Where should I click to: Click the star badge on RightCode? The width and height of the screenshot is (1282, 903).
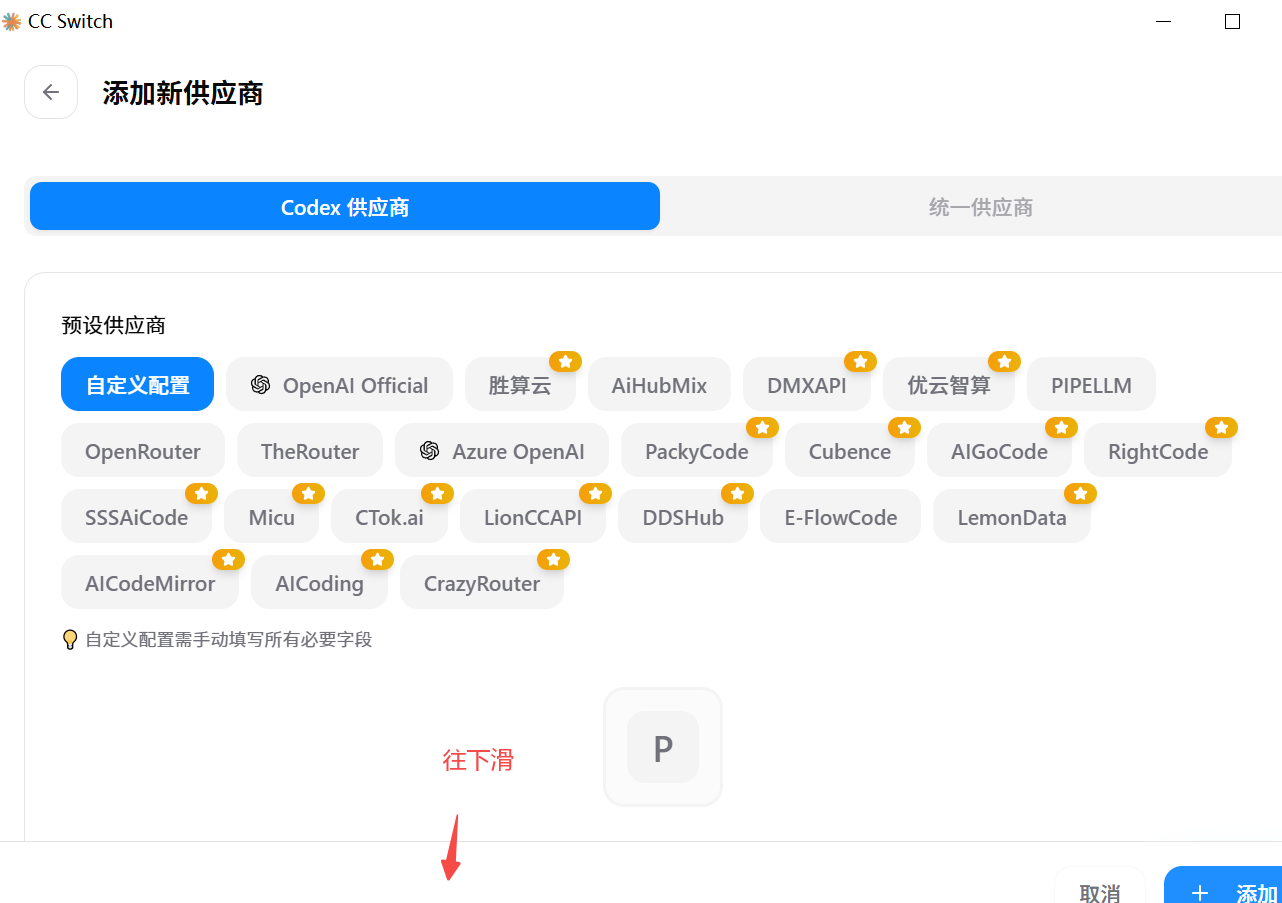point(1221,427)
